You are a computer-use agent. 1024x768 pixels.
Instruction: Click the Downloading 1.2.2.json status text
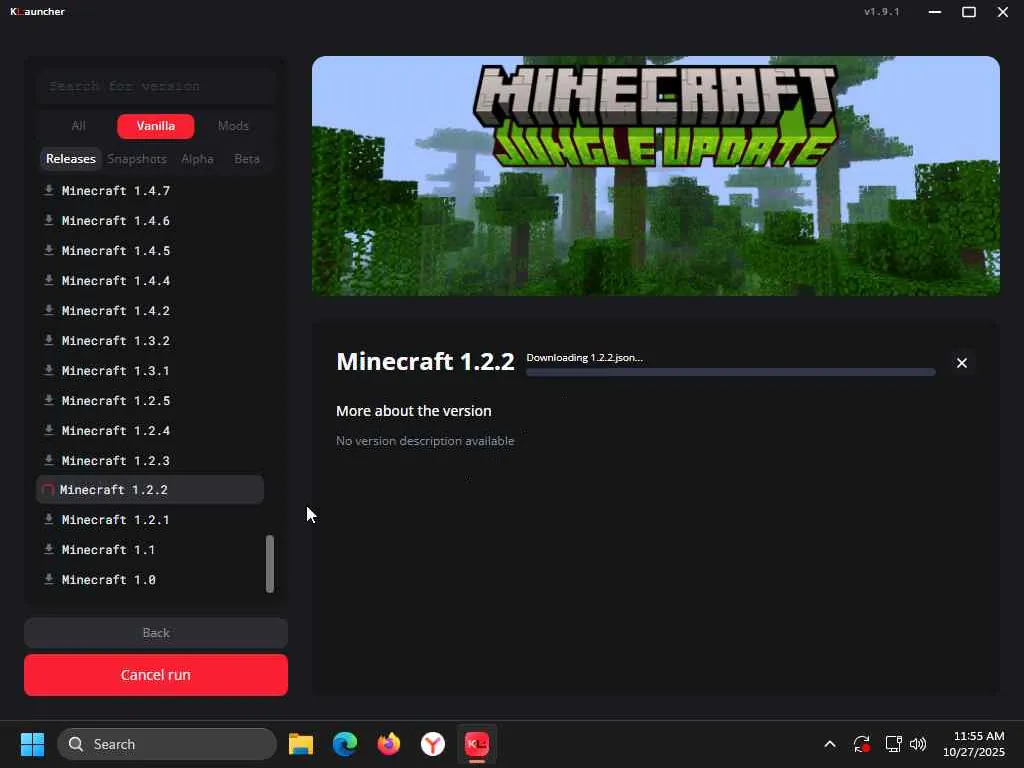click(584, 358)
